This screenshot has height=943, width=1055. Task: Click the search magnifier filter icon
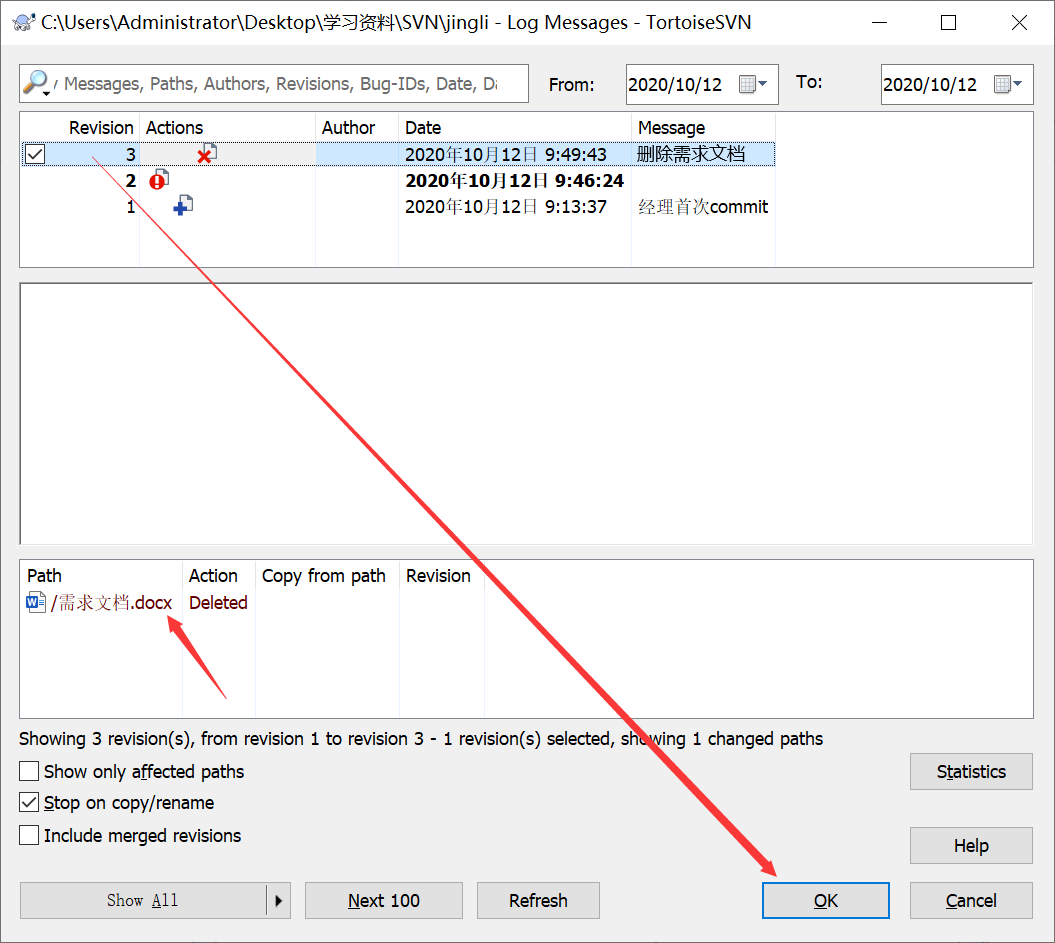pos(36,83)
